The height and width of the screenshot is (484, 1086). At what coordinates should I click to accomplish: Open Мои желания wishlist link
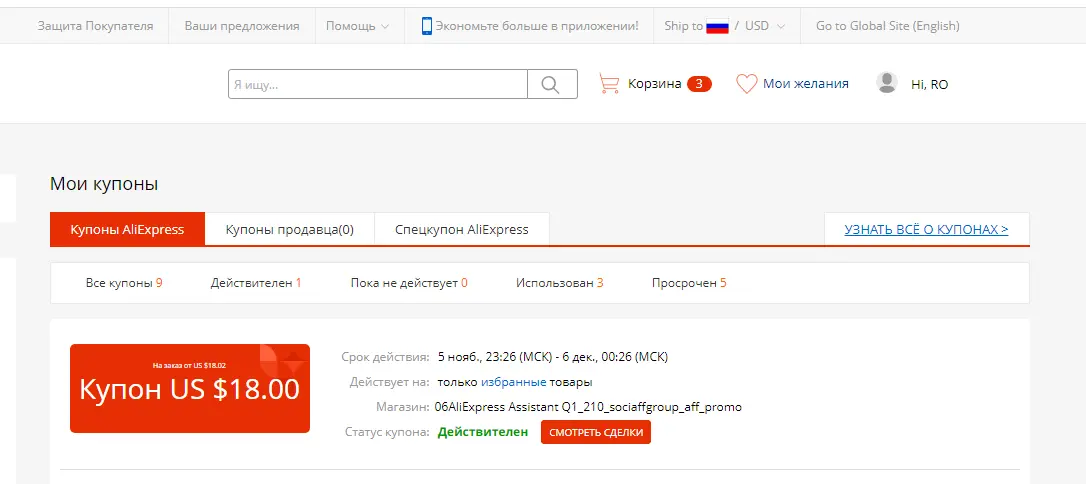[x=805, y=84]
